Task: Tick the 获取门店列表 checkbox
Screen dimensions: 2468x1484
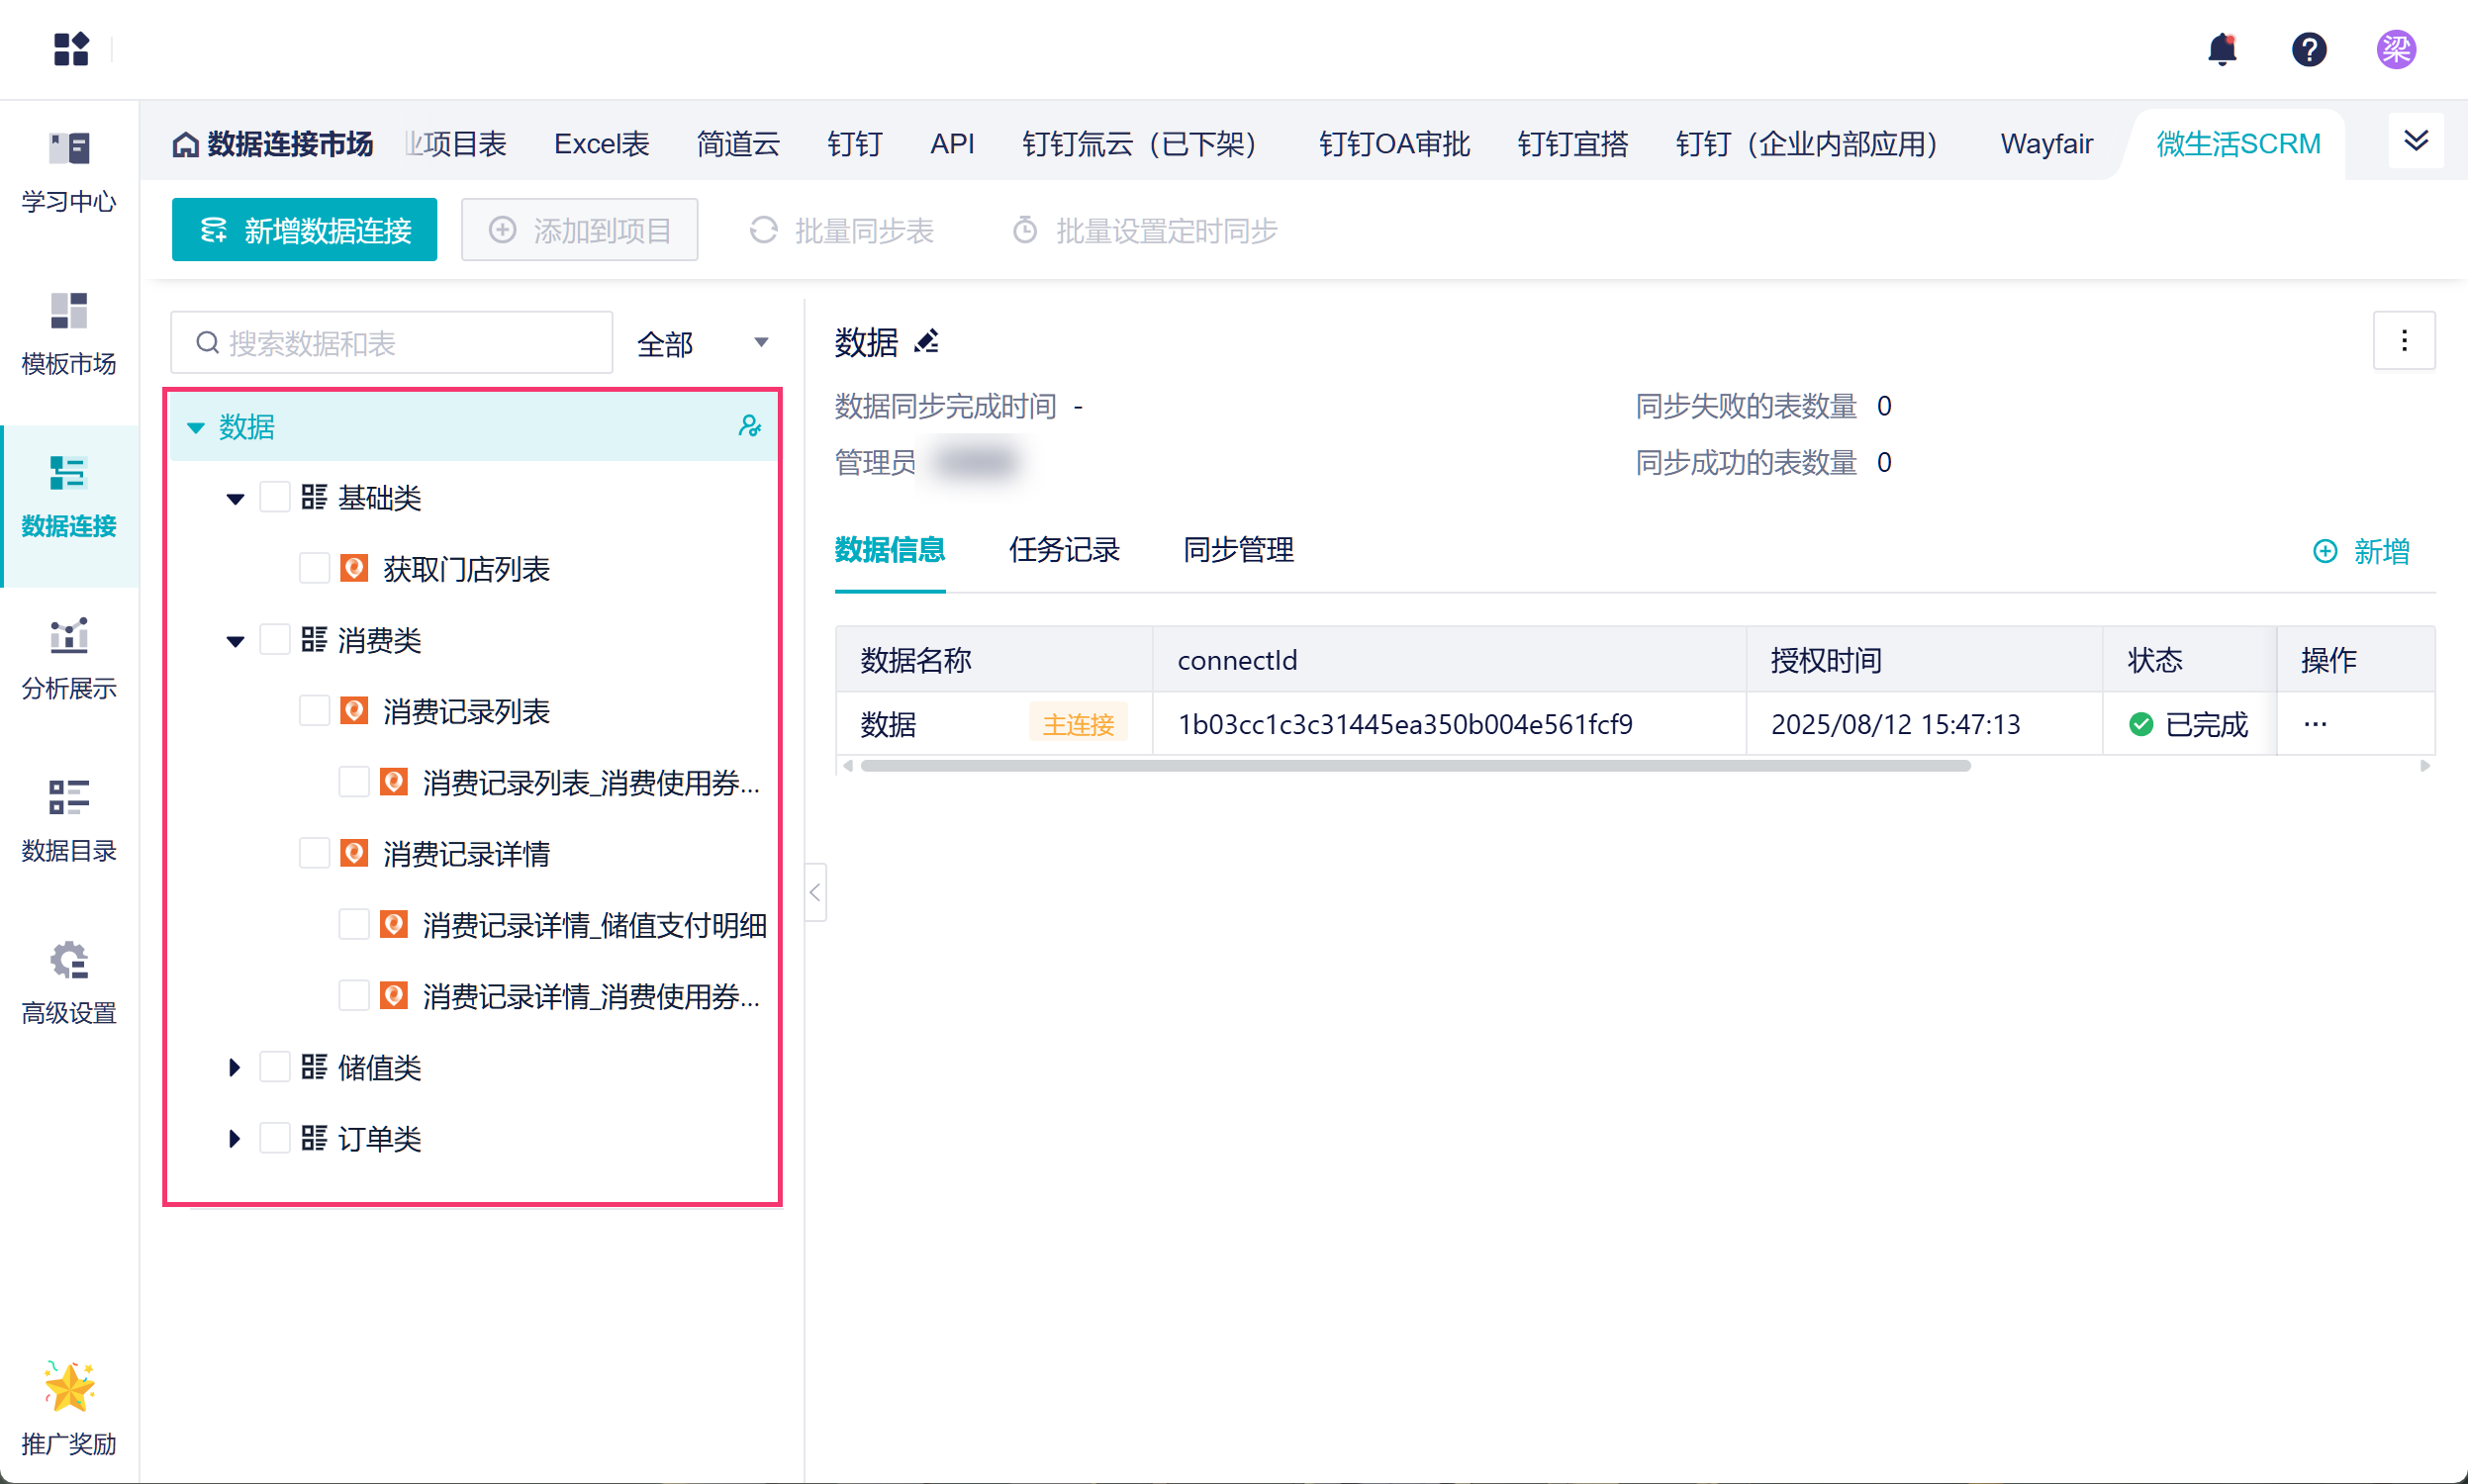Action: [315, 568]
